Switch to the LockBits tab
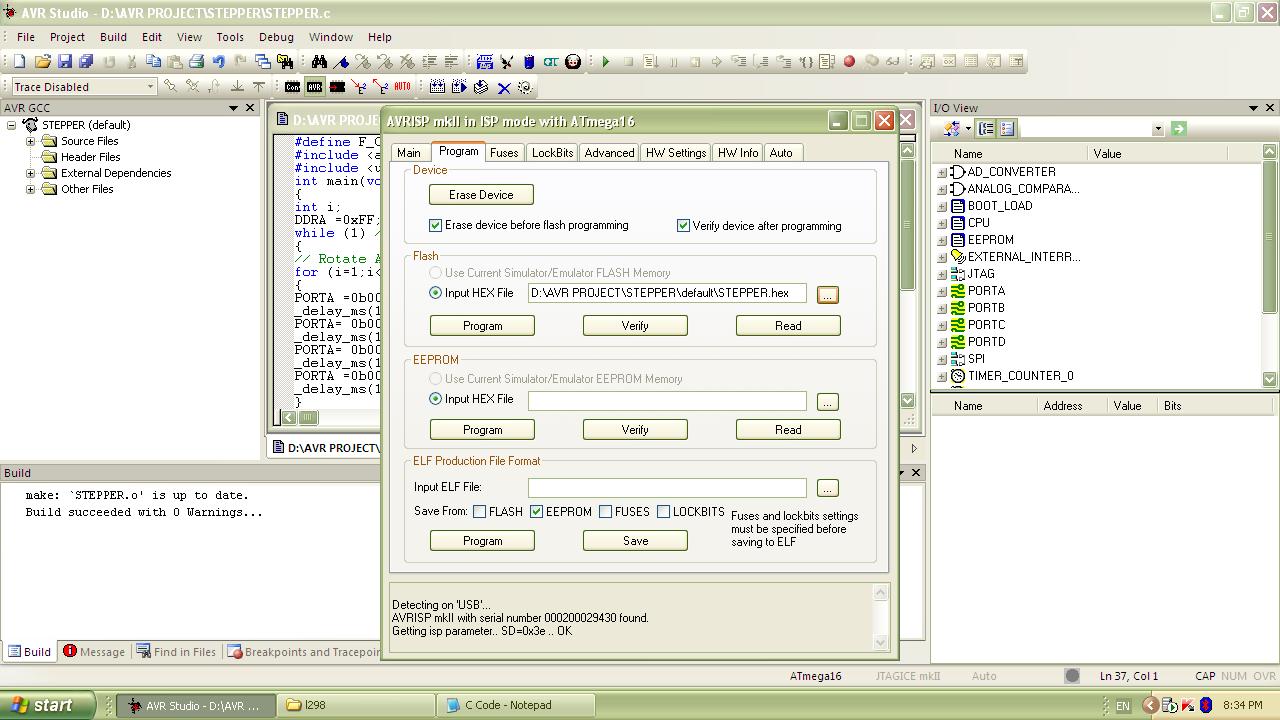This screenshot has width=1280, height=720. [x=552, y=153]
